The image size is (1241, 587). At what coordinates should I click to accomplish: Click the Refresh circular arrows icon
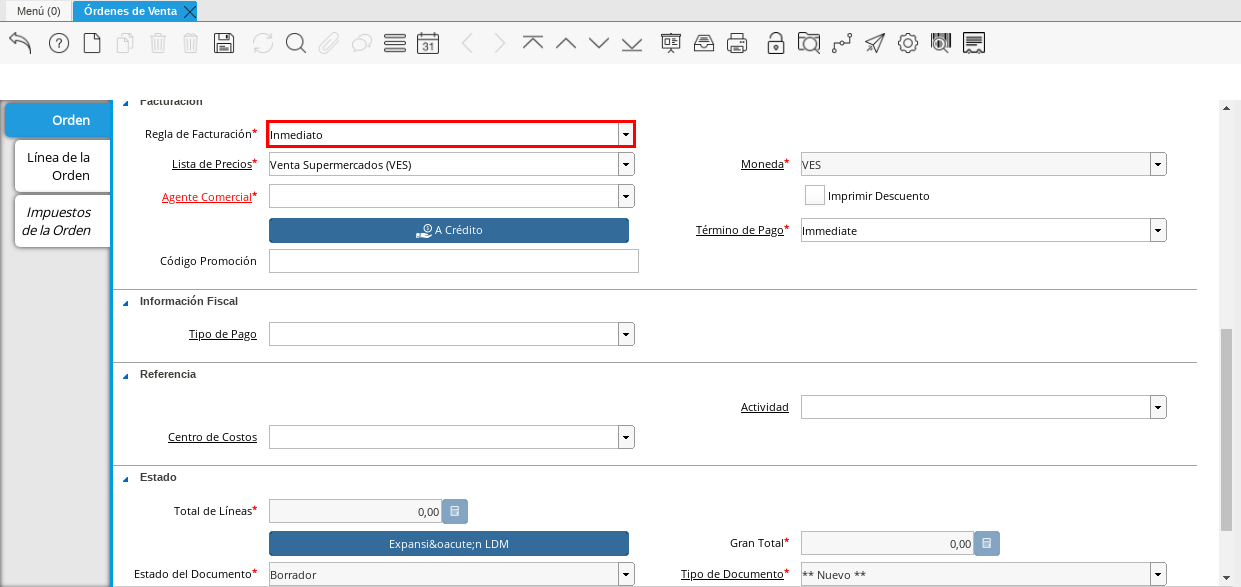click(263, 43)
